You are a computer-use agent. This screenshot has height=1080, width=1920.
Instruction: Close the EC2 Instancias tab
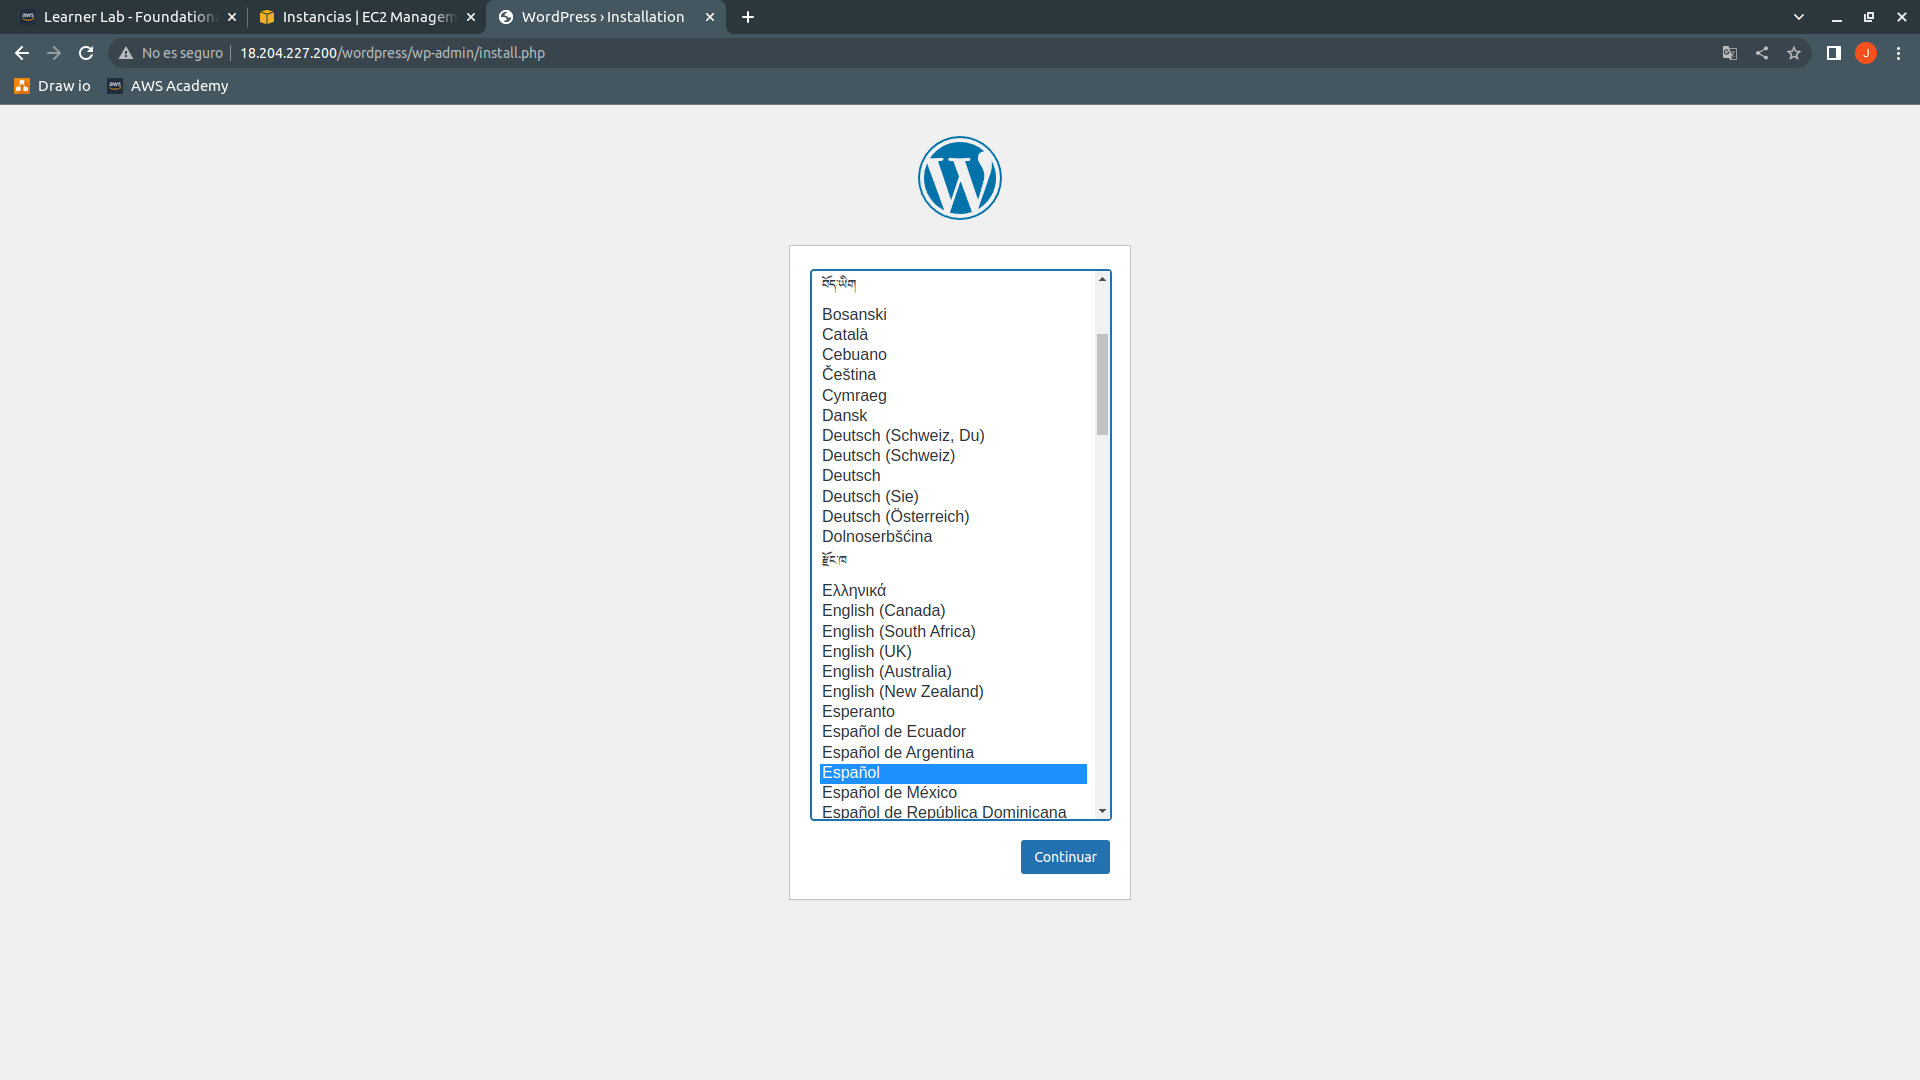point(471,17)
